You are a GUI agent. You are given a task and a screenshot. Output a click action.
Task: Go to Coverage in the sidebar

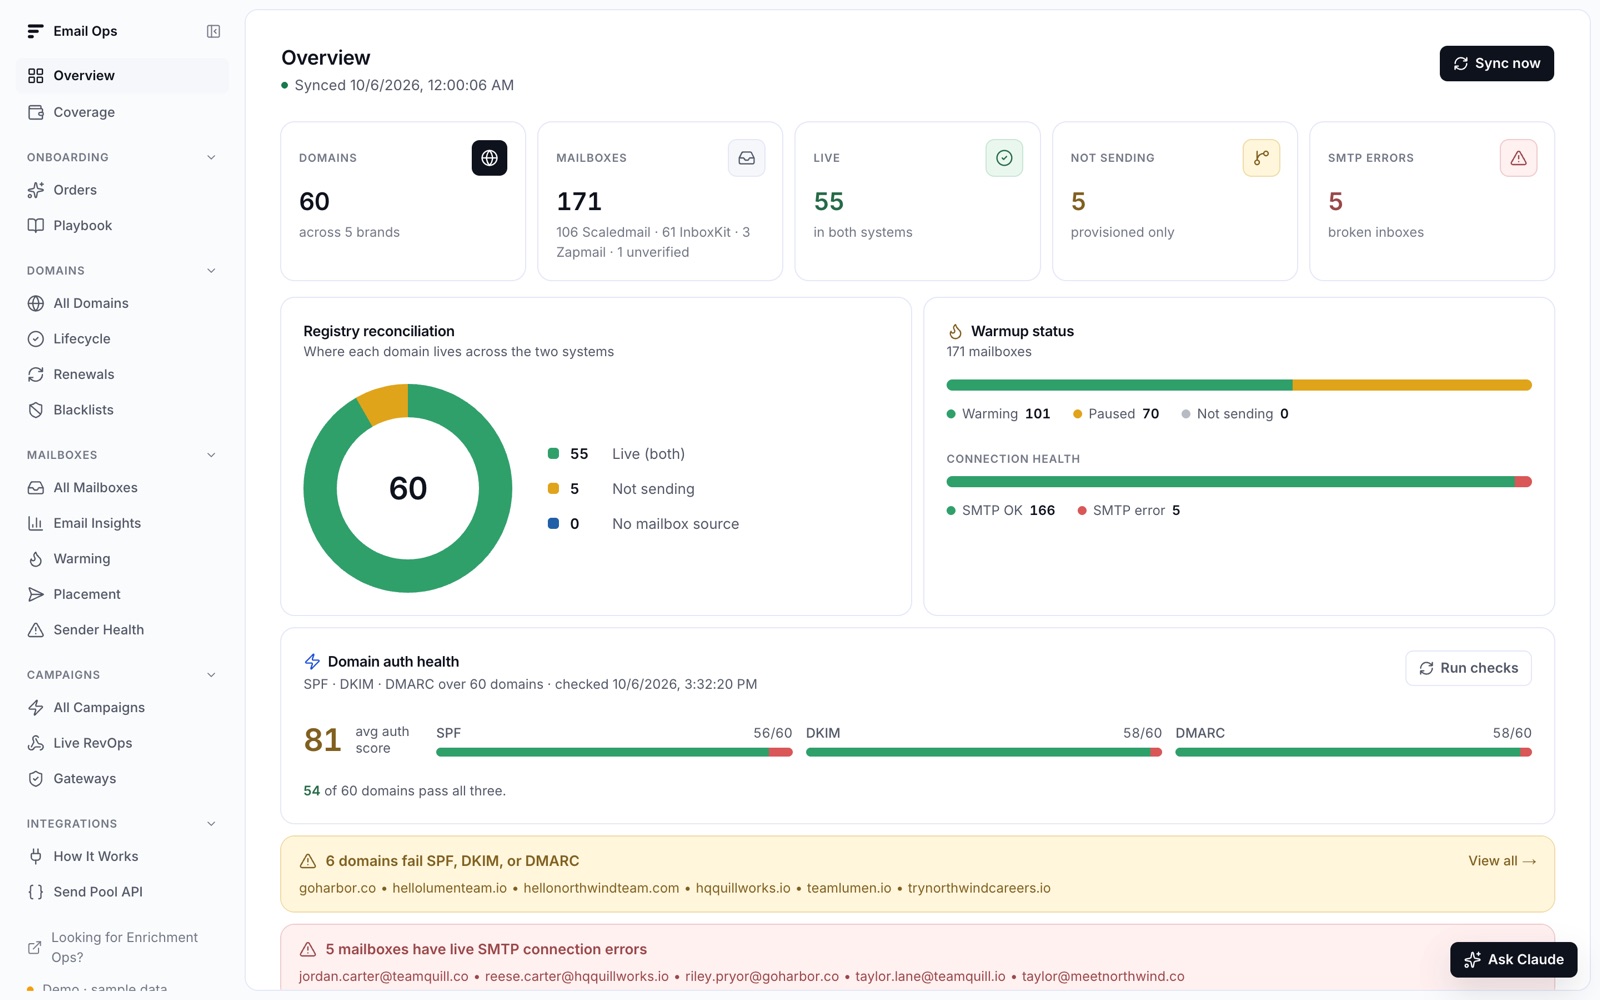(x=122, y=112)
